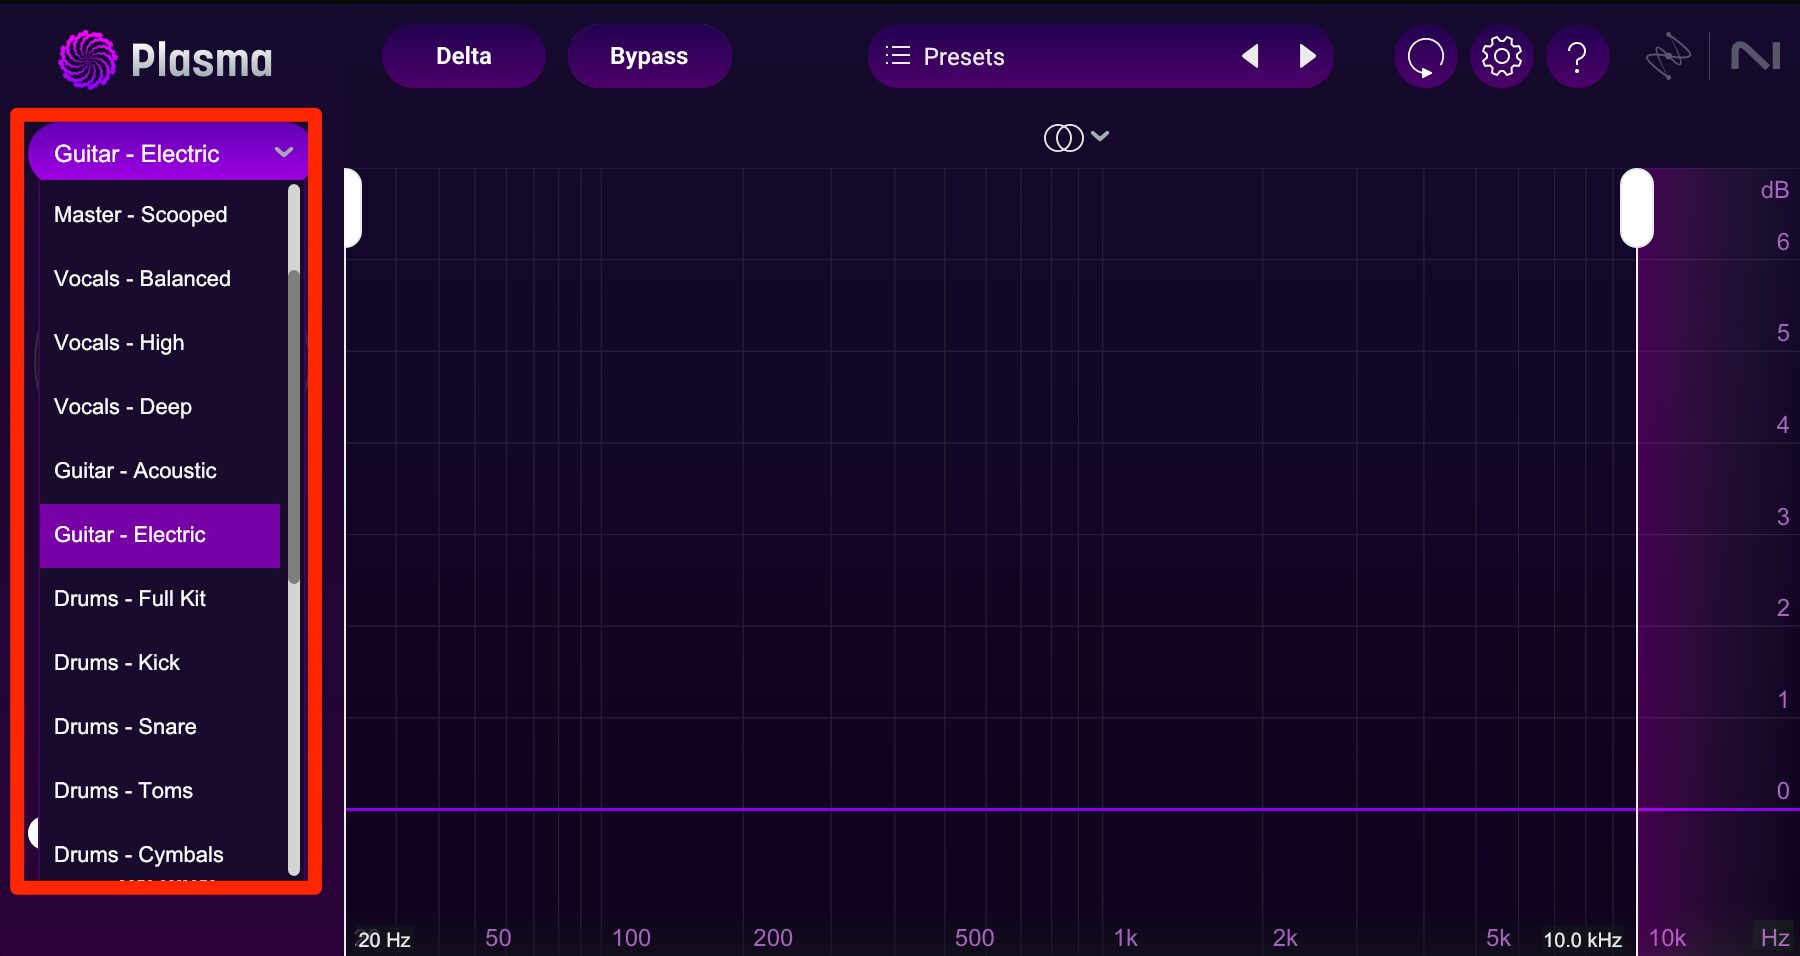Choose Drums - Toms profile
The height and width of the screenshot is (956, 1800).
(160, 791)
